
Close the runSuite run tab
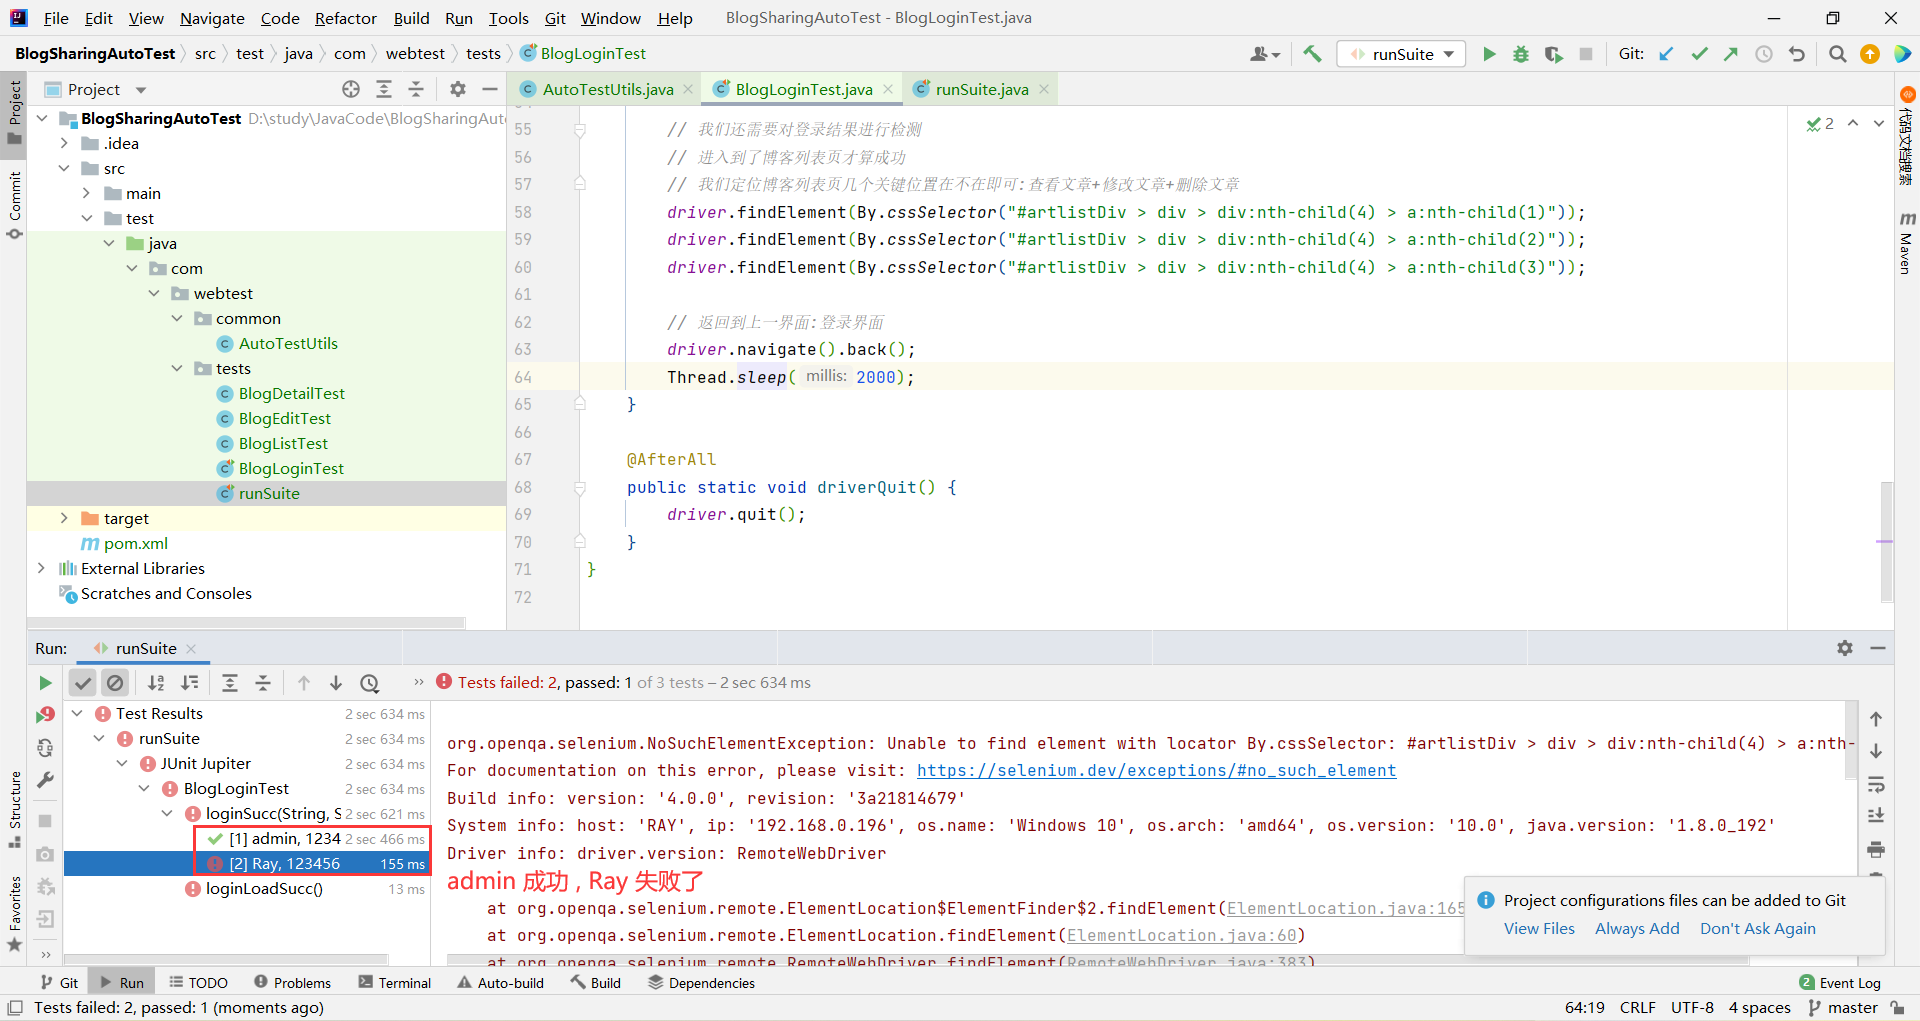(191, 648)
